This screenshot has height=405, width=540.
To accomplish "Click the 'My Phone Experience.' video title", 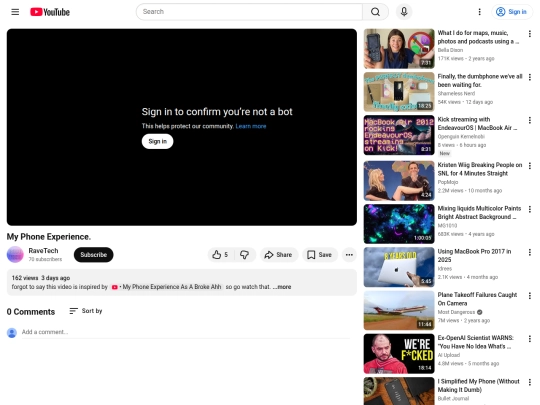I will coord(49,237).
